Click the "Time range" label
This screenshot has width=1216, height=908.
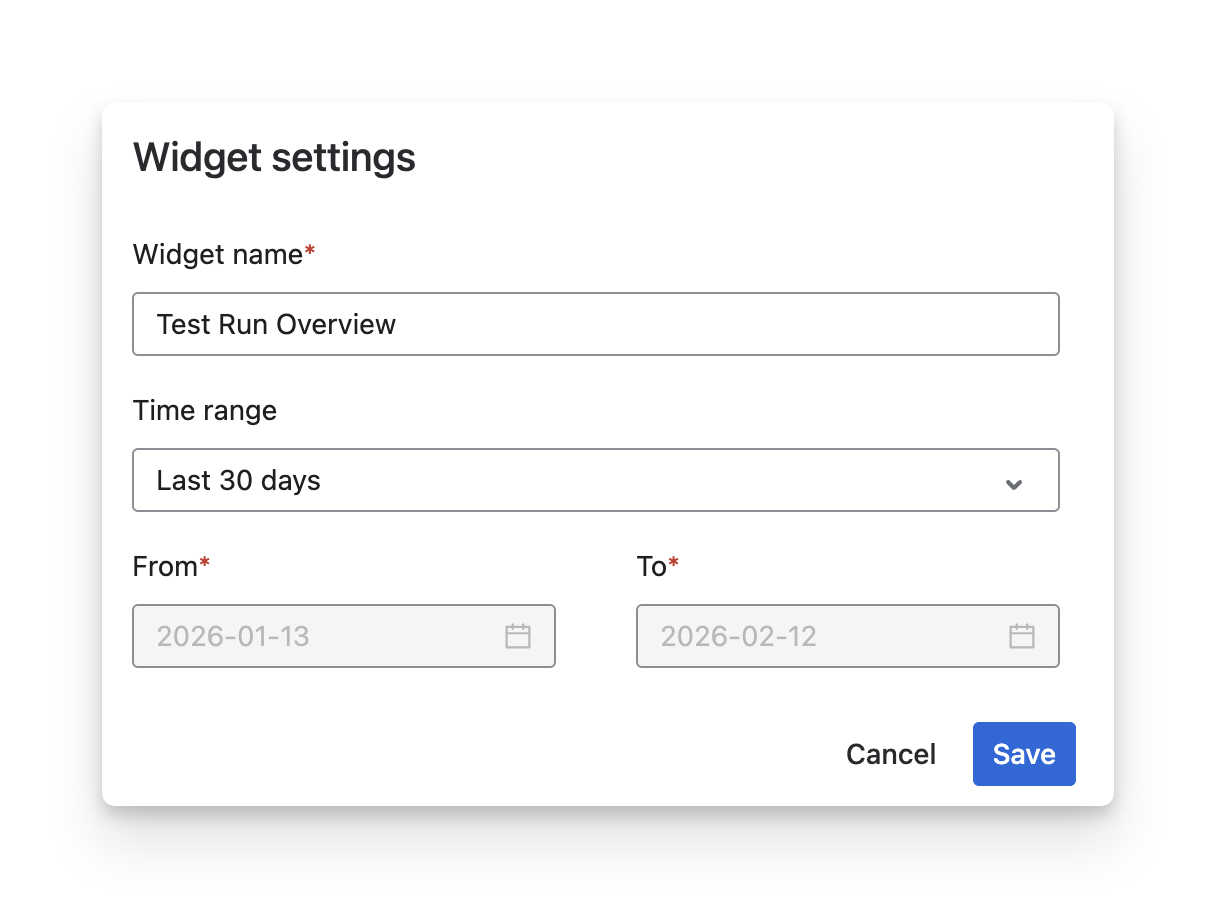click(205, 411)
